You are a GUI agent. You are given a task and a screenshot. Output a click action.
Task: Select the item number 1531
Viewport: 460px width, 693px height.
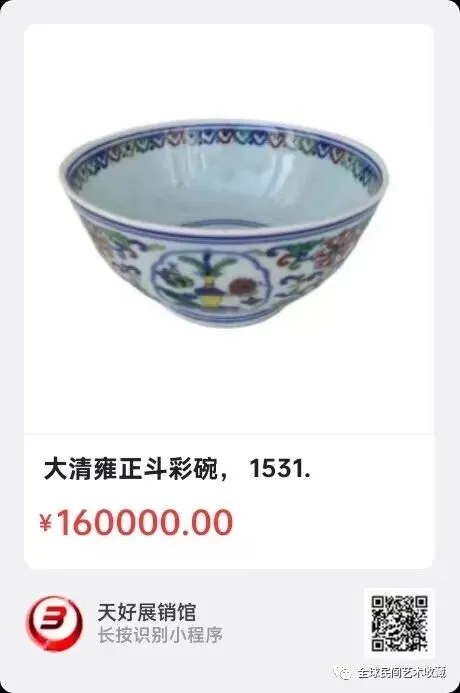[x=280, y=469]
